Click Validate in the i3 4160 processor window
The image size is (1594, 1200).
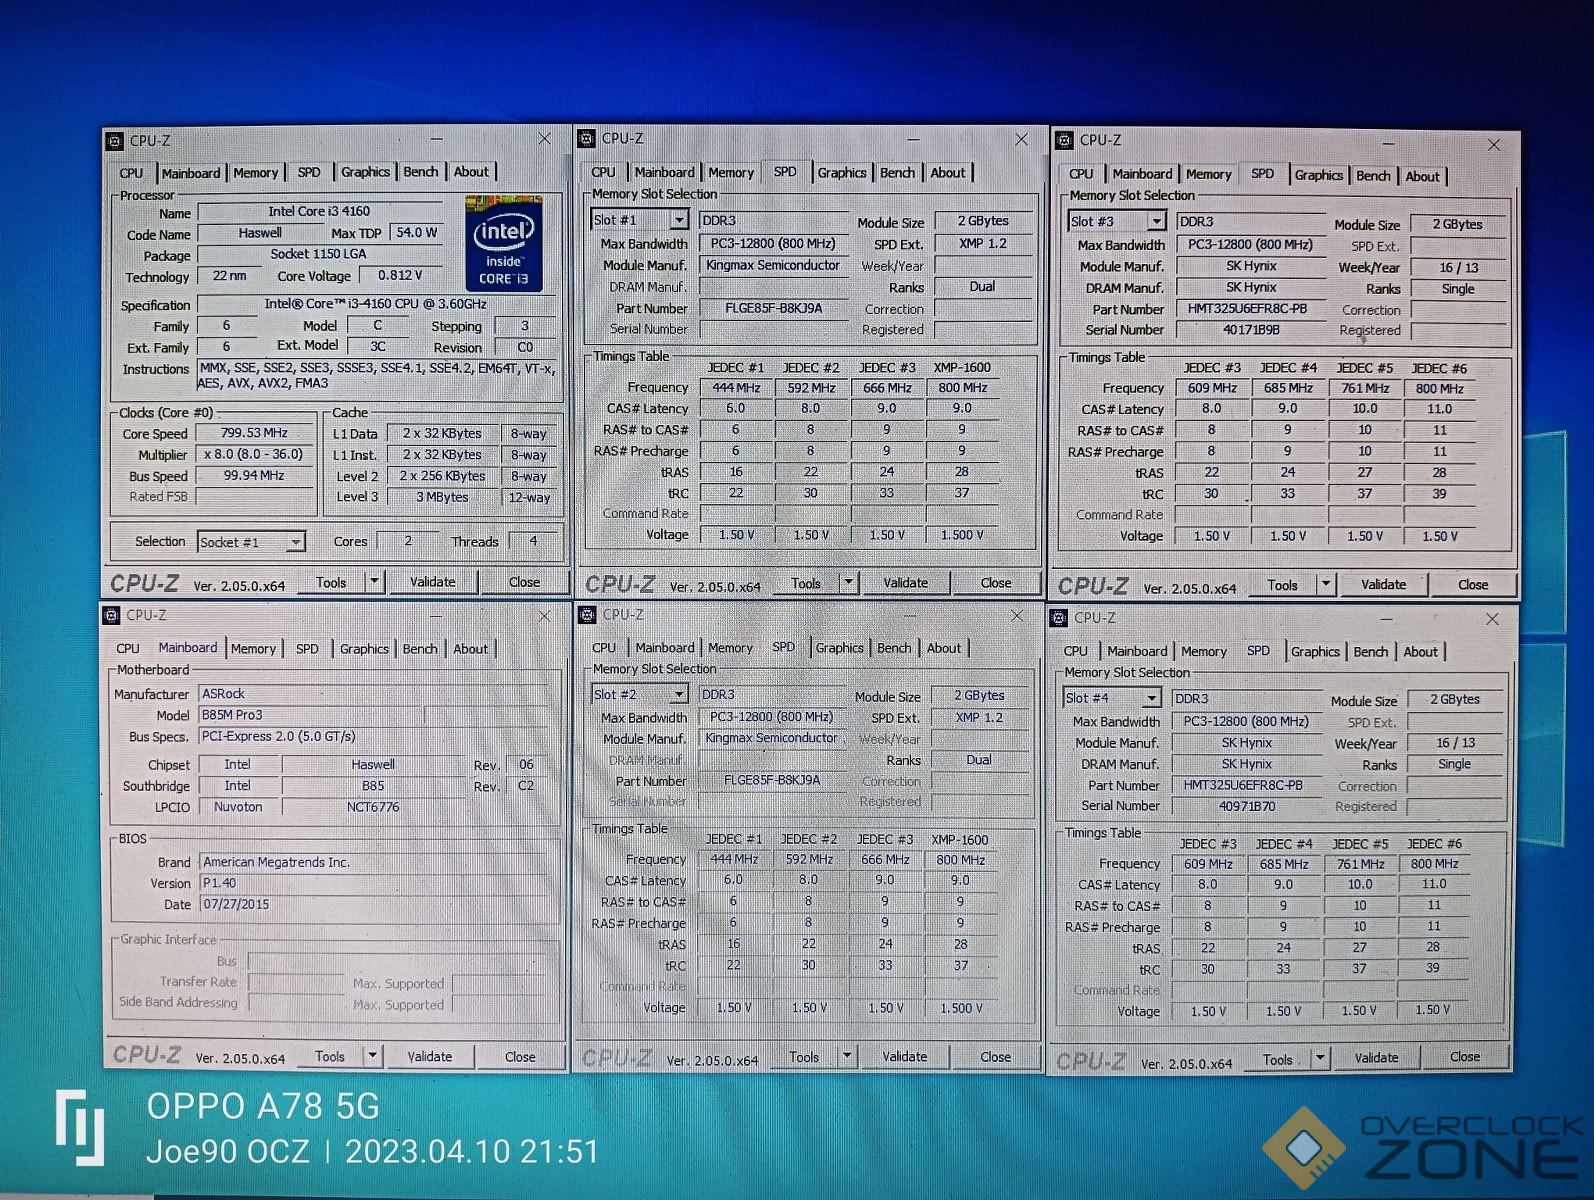coord(432,582)
